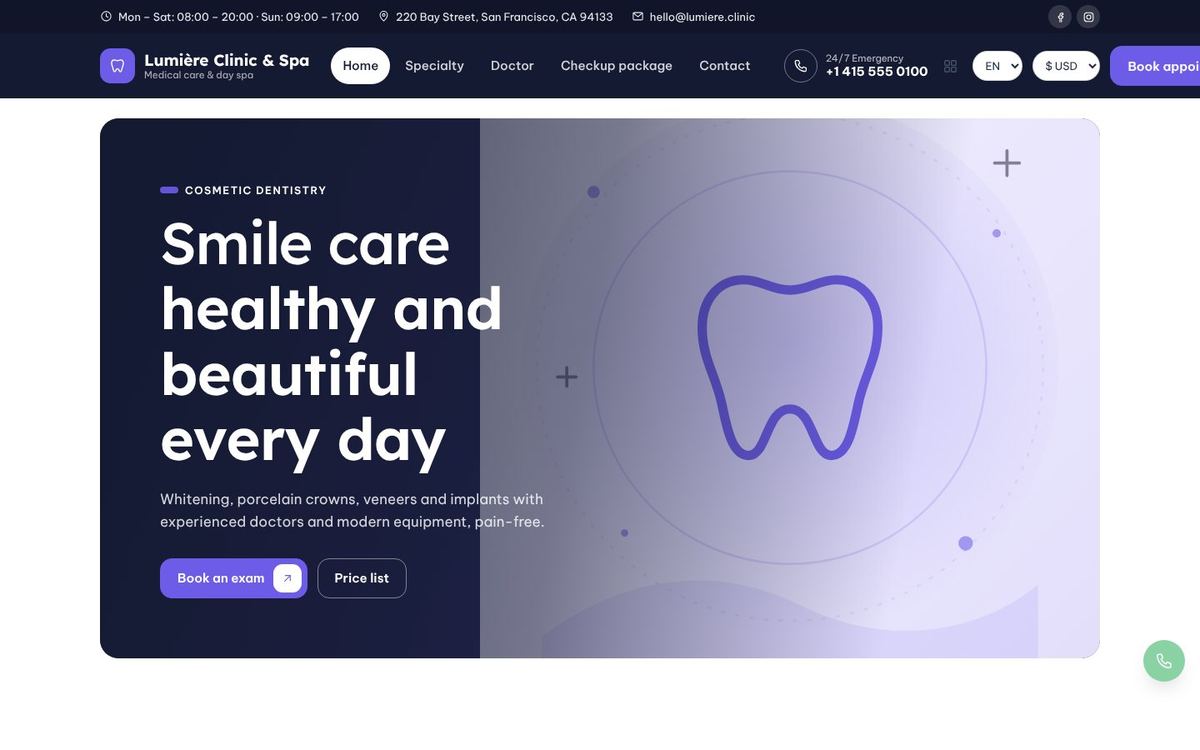This screenshot has height=750, width=1200.
Task: Click the emergency phone circle icon
Action: pyautogui.click(x=801, y=66)
